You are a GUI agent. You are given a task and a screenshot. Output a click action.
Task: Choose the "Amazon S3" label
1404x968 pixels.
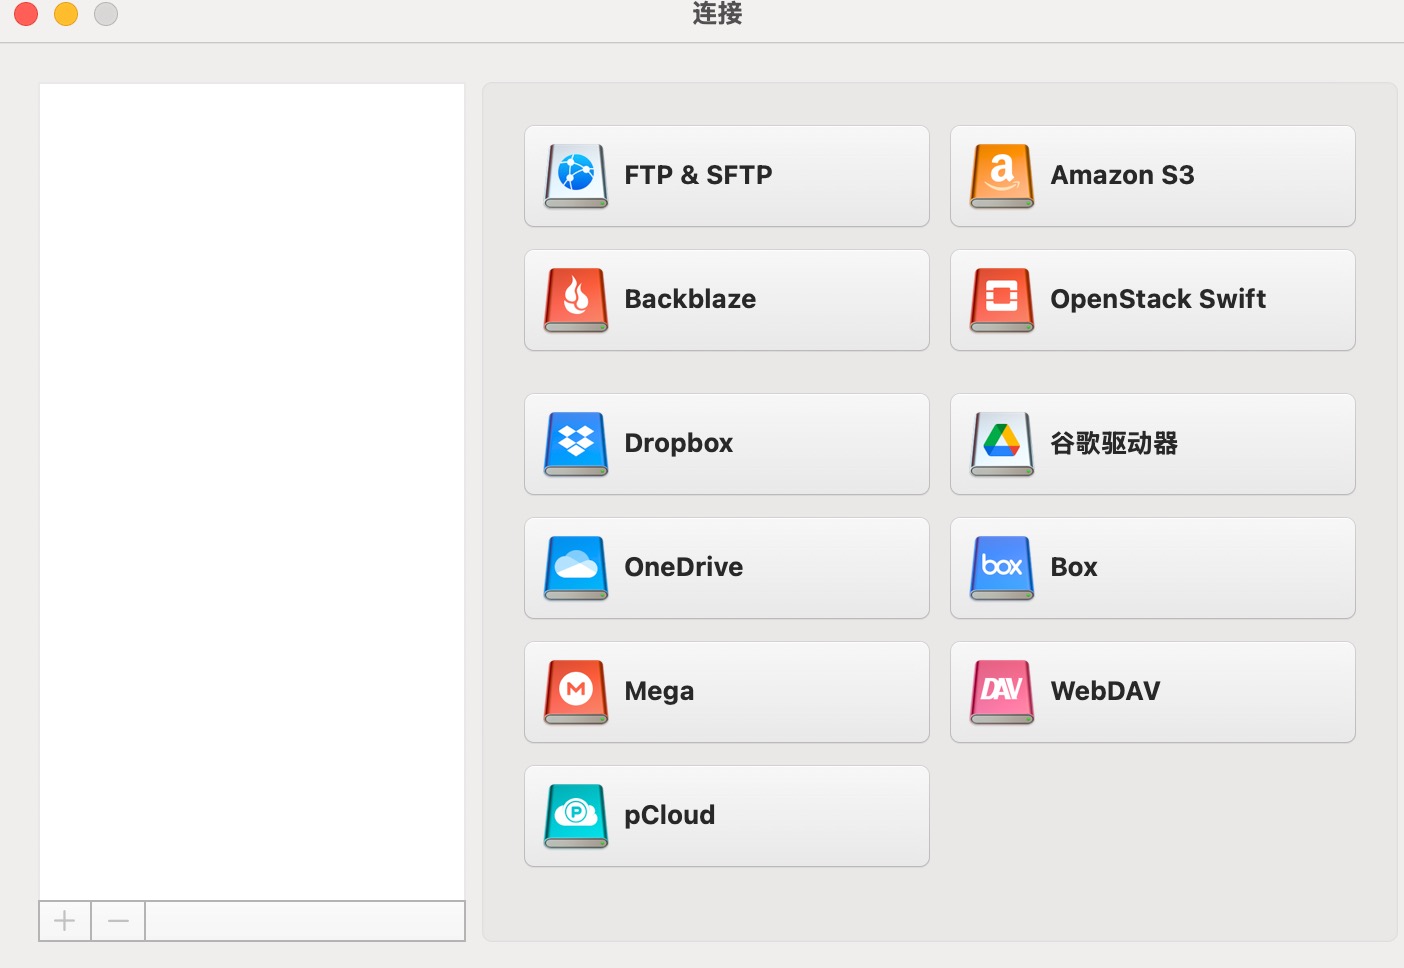1122,175
